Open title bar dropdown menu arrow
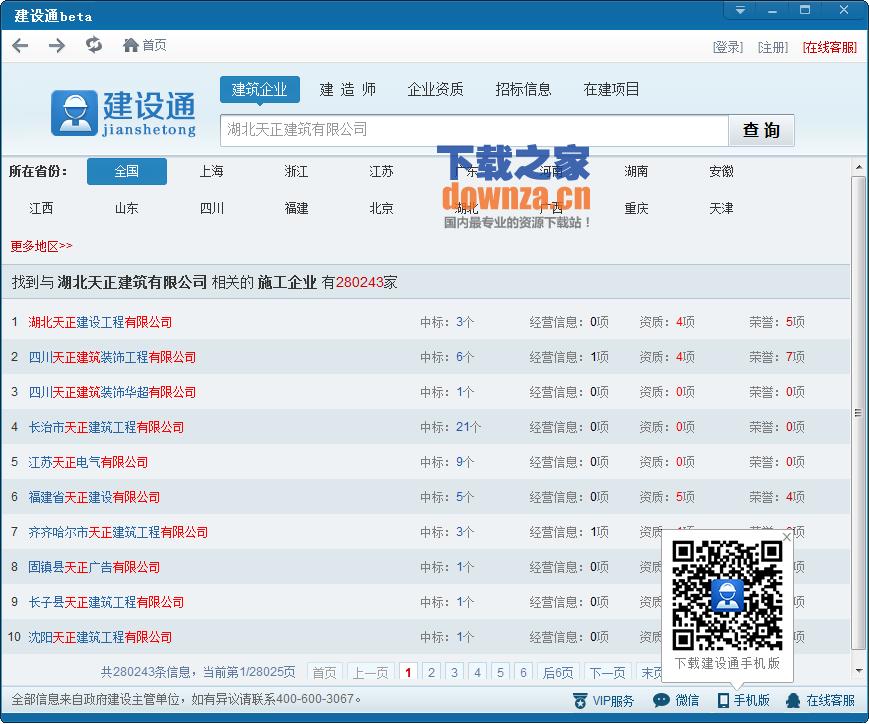The image size is (869, 724). (740, 11)
